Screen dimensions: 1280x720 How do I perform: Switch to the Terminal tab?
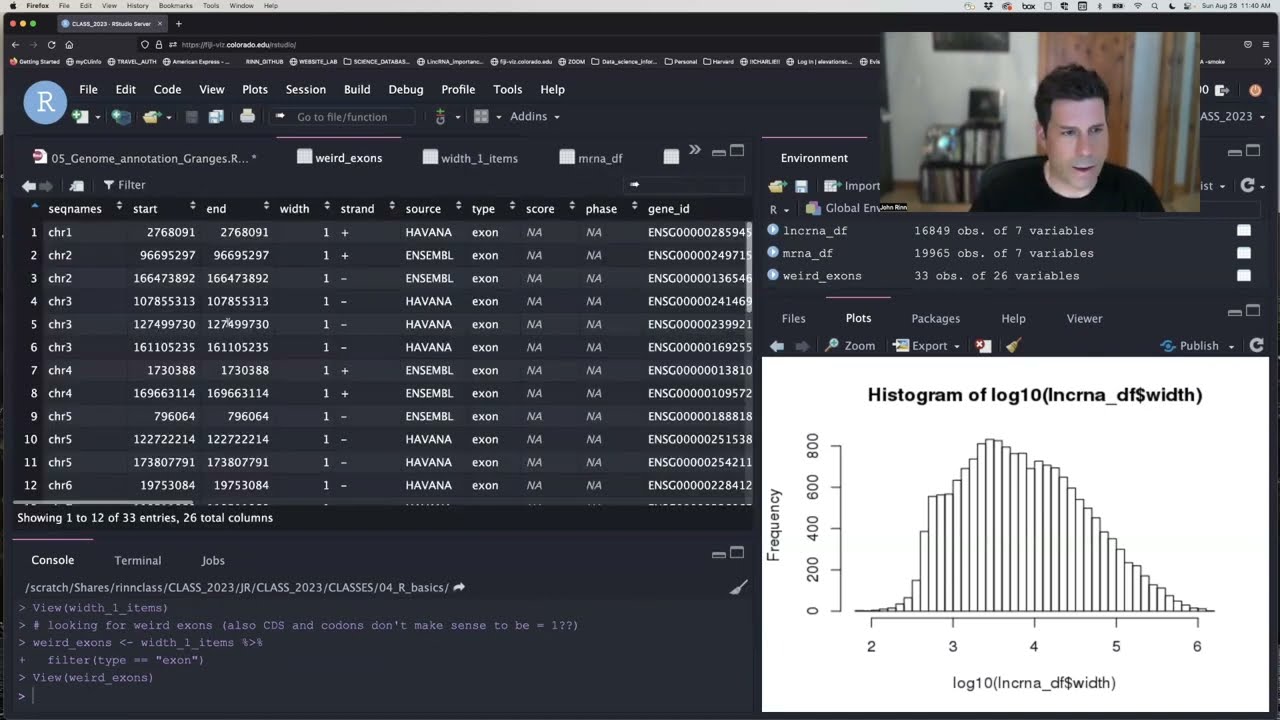(x=138, y=560)
